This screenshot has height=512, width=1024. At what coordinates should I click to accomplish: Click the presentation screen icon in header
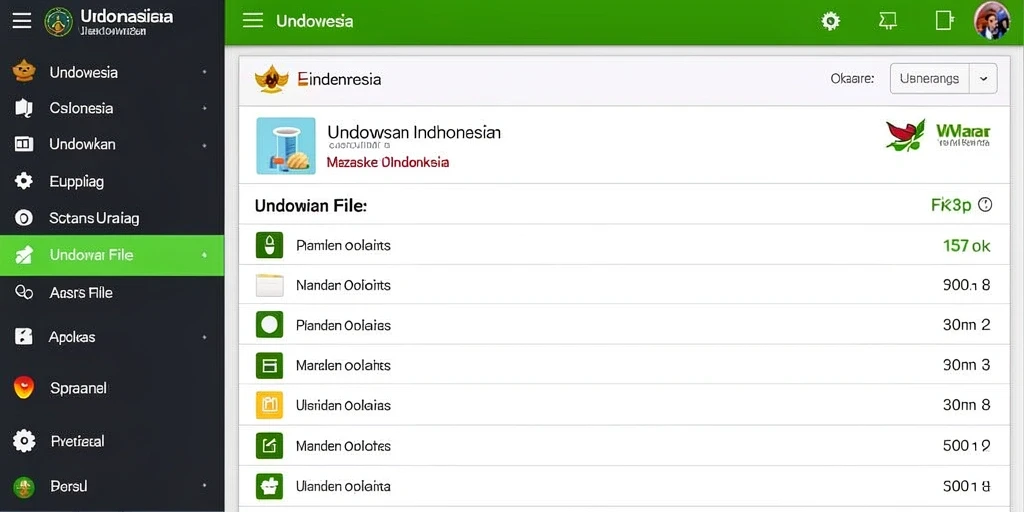tap(887, 21)
